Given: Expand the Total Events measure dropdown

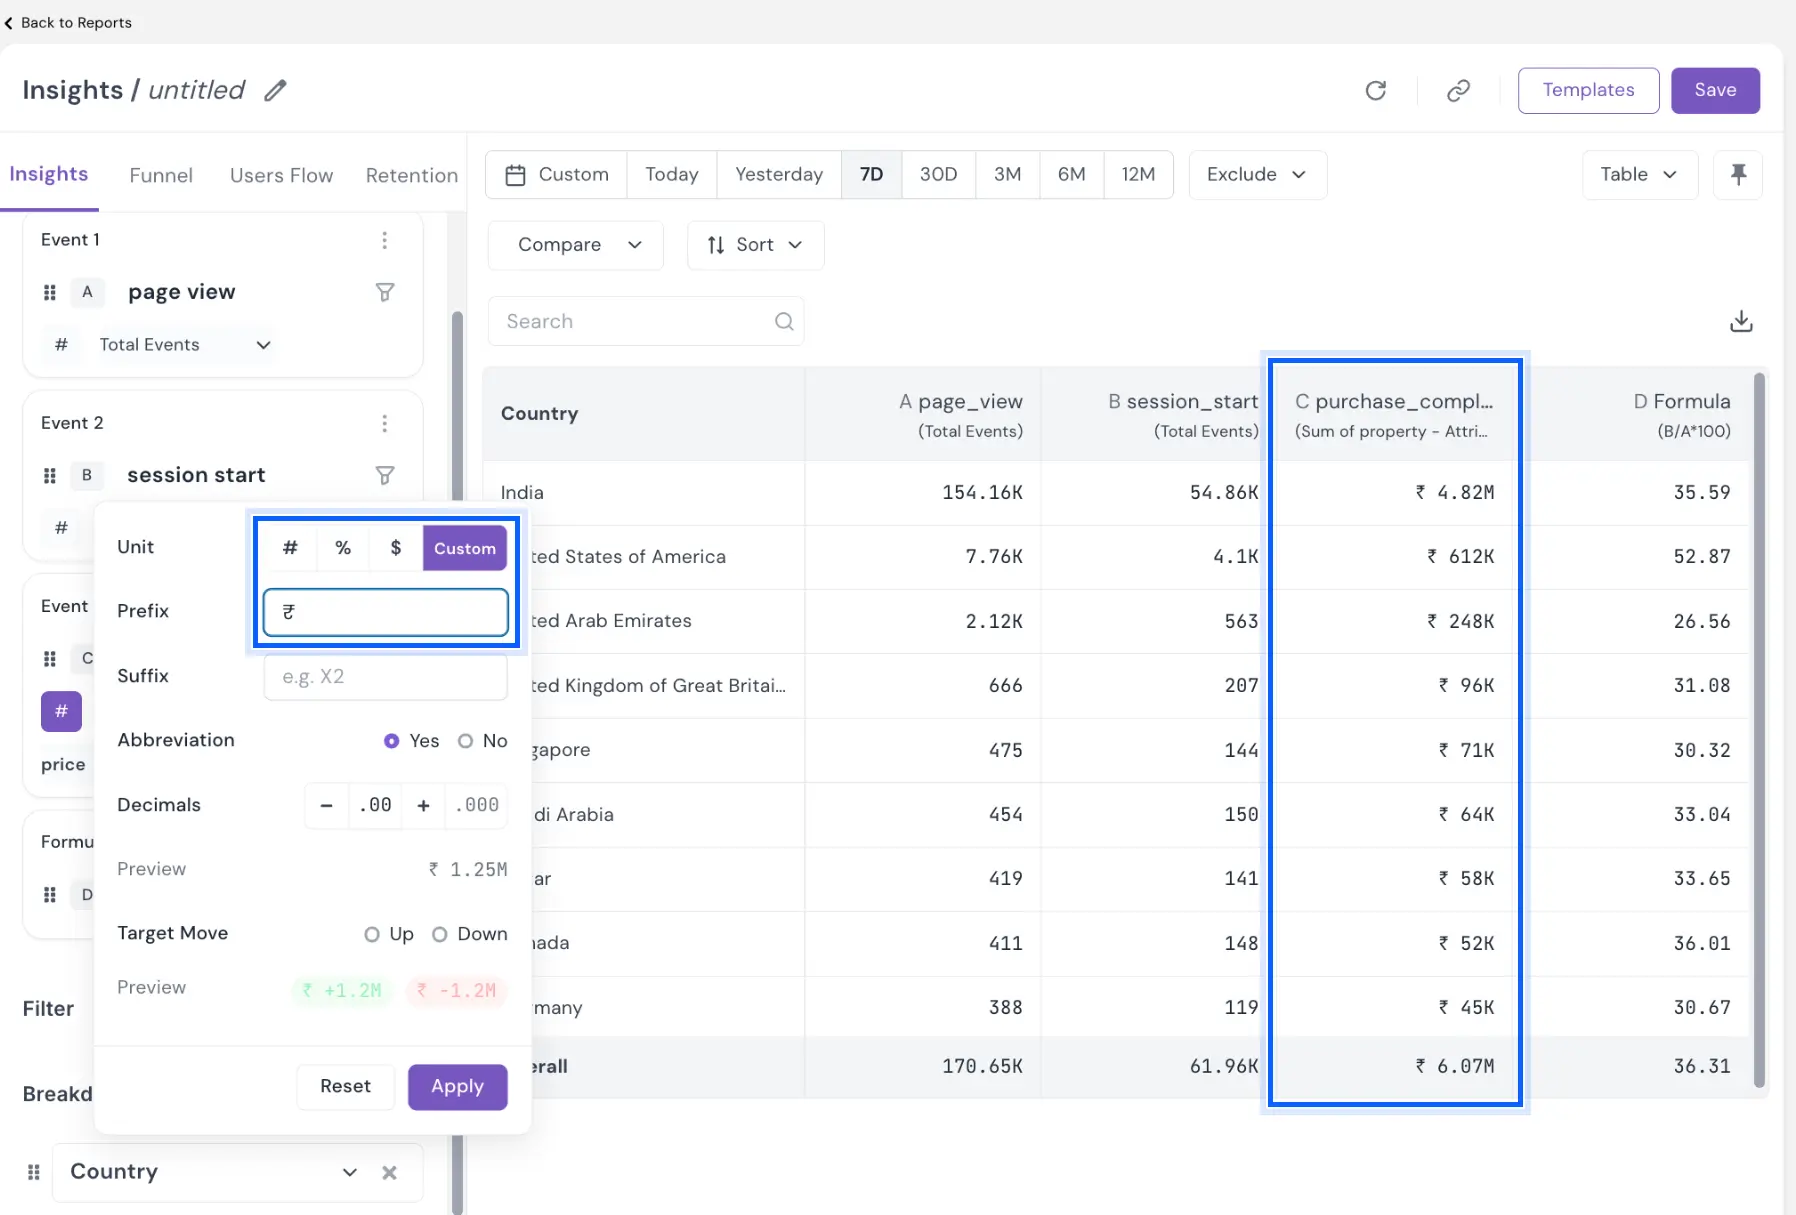Looking at the screenshot, I should 185,345.
